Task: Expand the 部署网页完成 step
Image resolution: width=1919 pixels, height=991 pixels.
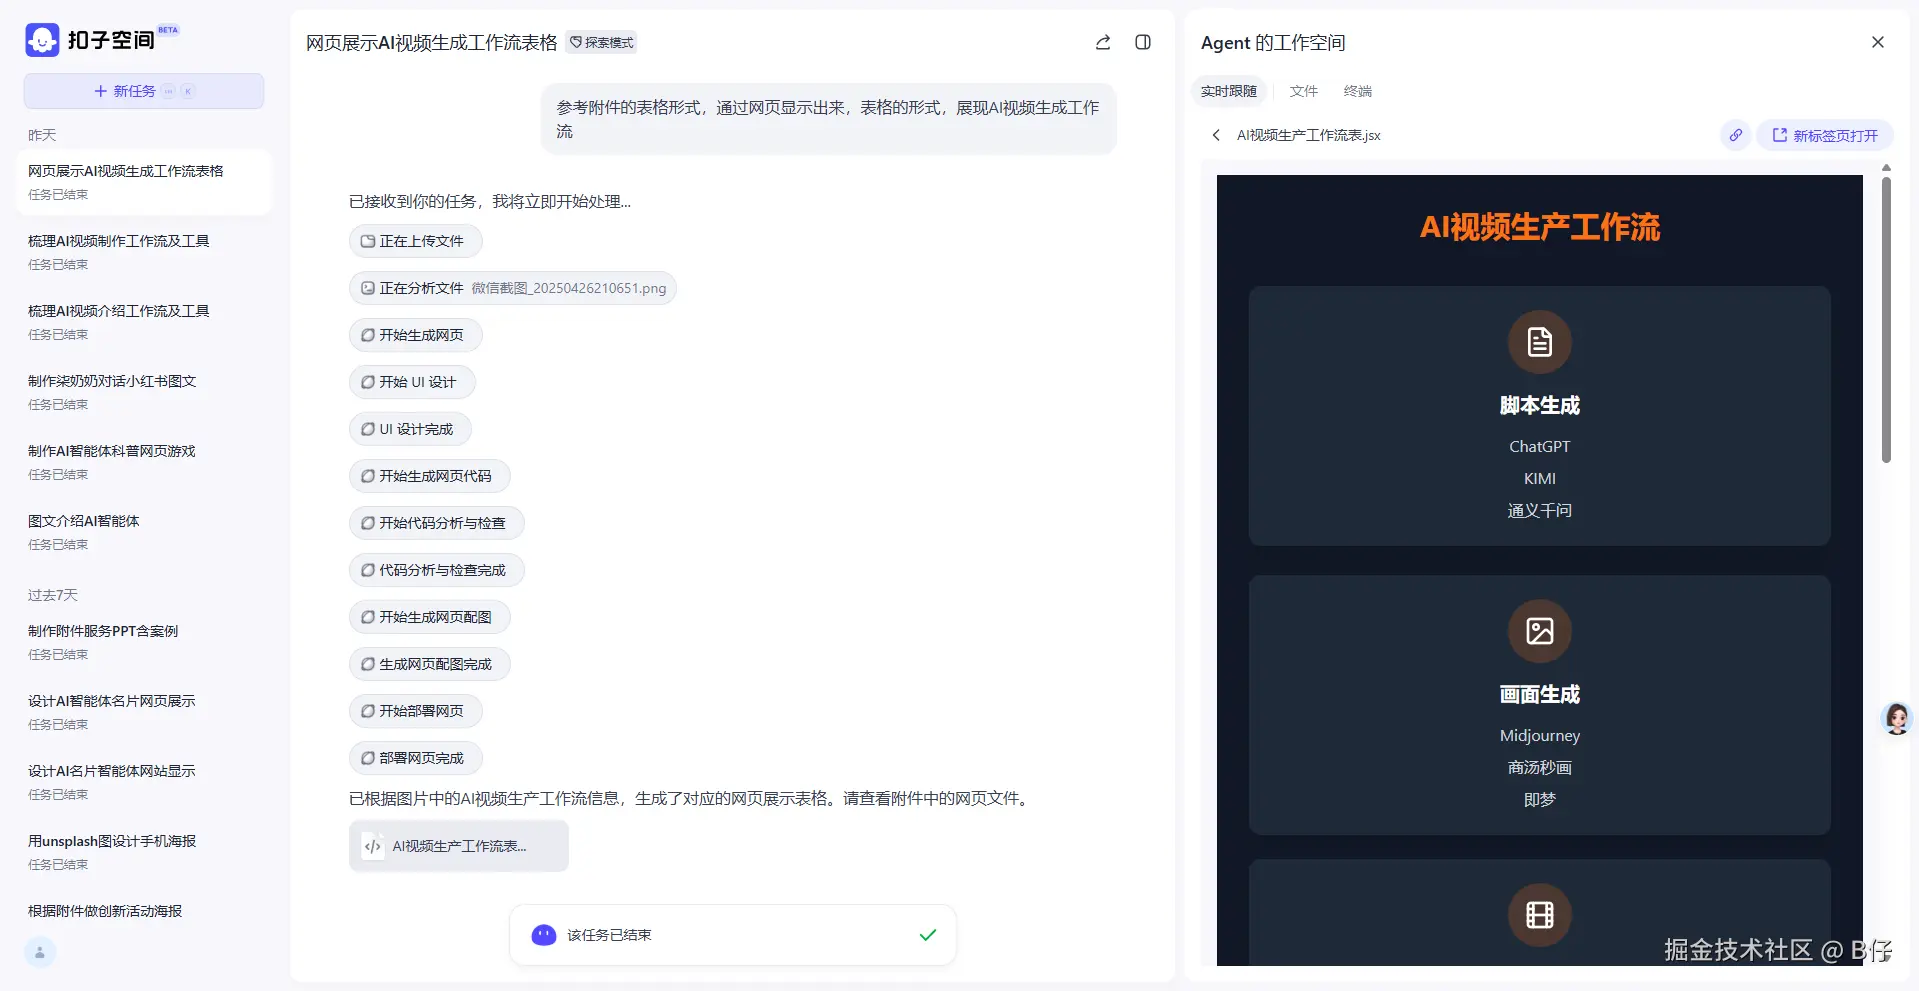Action: tap(415, 758)
